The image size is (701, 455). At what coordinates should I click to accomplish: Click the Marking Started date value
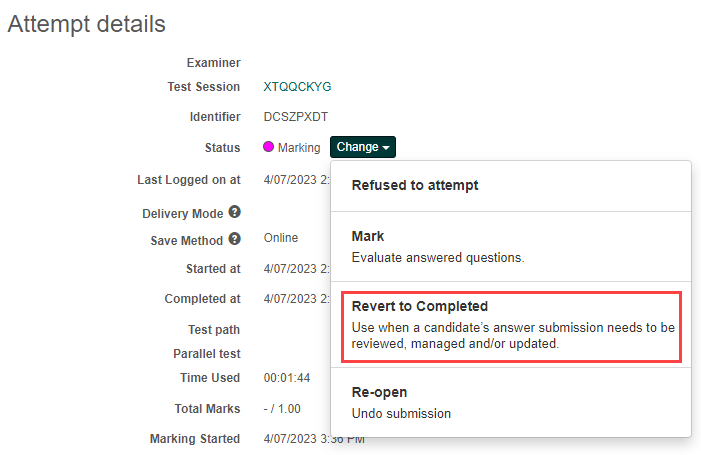[313, 439]
